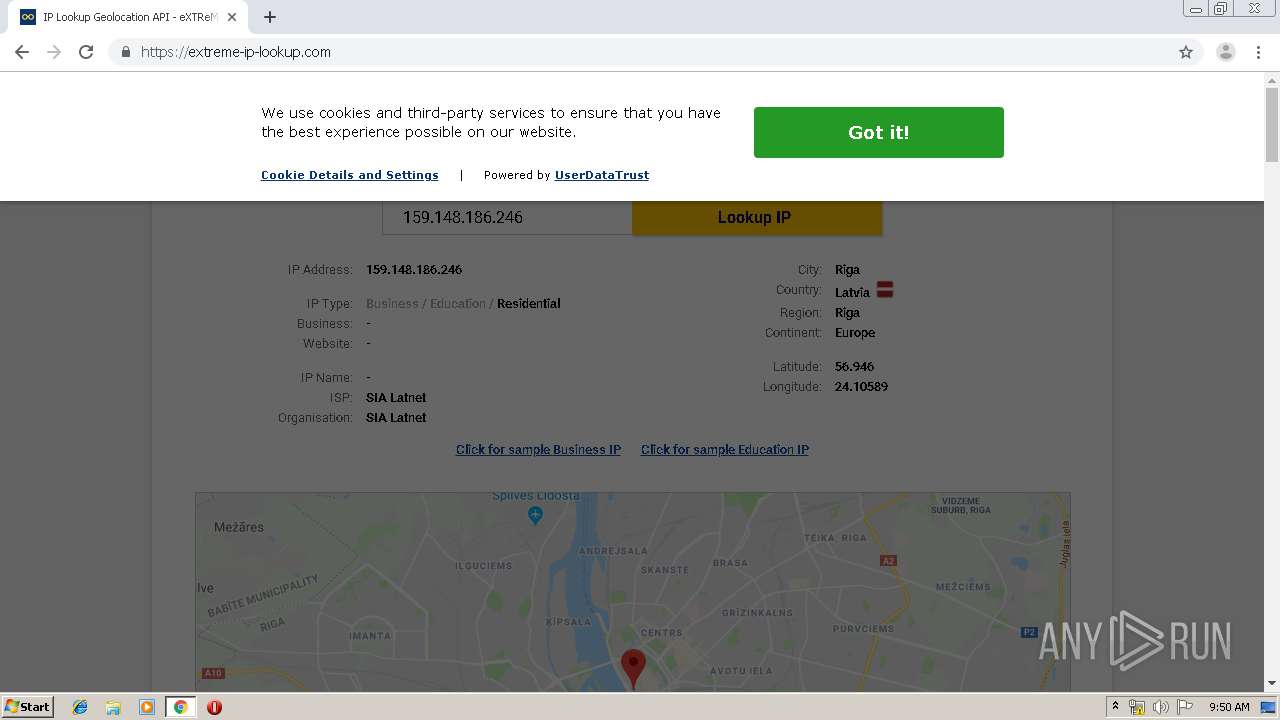Click the Lookup IP button
Viewport: 1280px width, 720px height.
coord(757,217)
